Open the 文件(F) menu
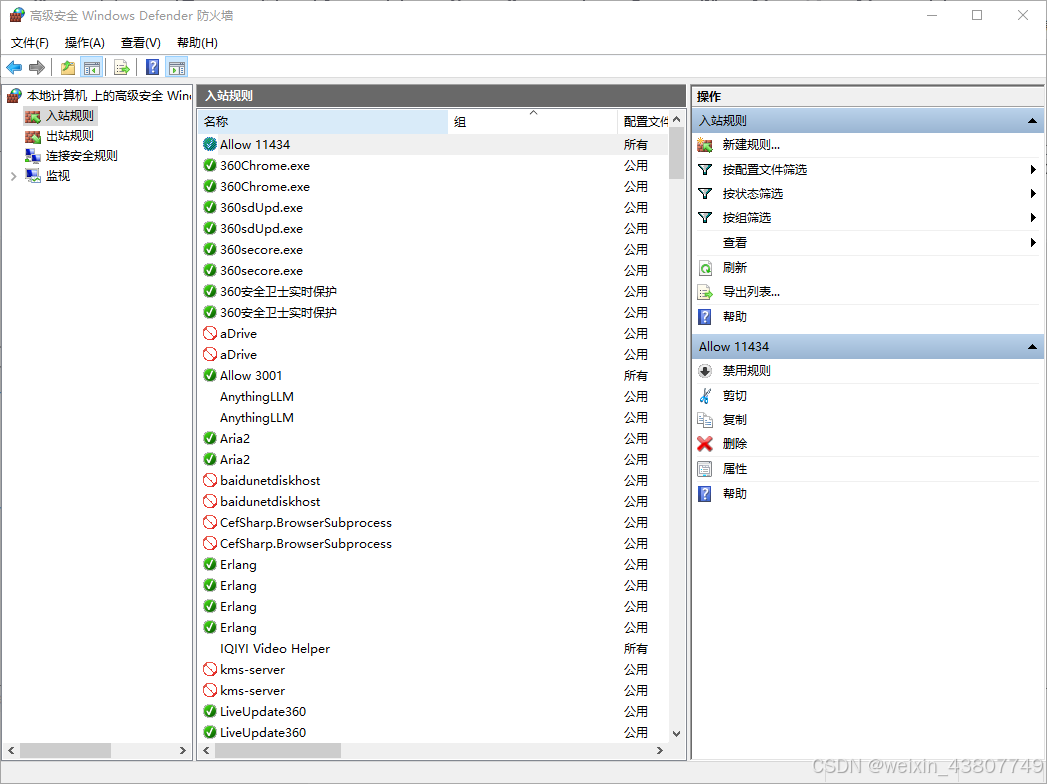 [x=29, y=43]
